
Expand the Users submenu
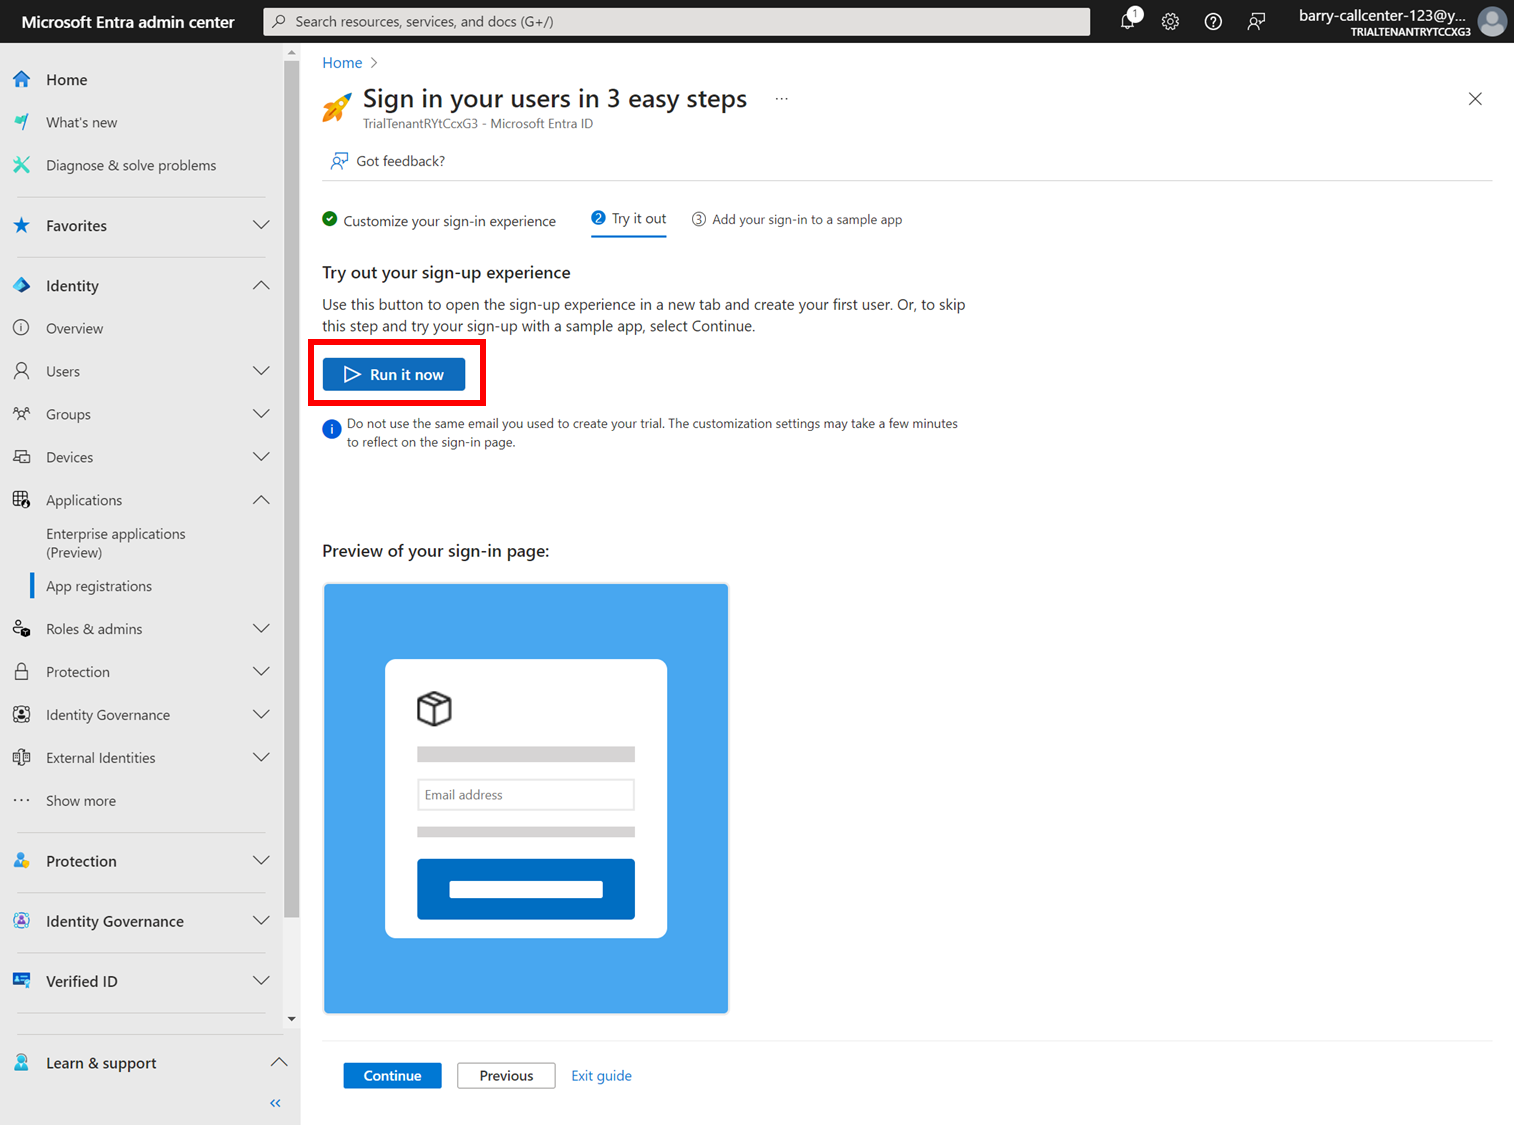261,371
